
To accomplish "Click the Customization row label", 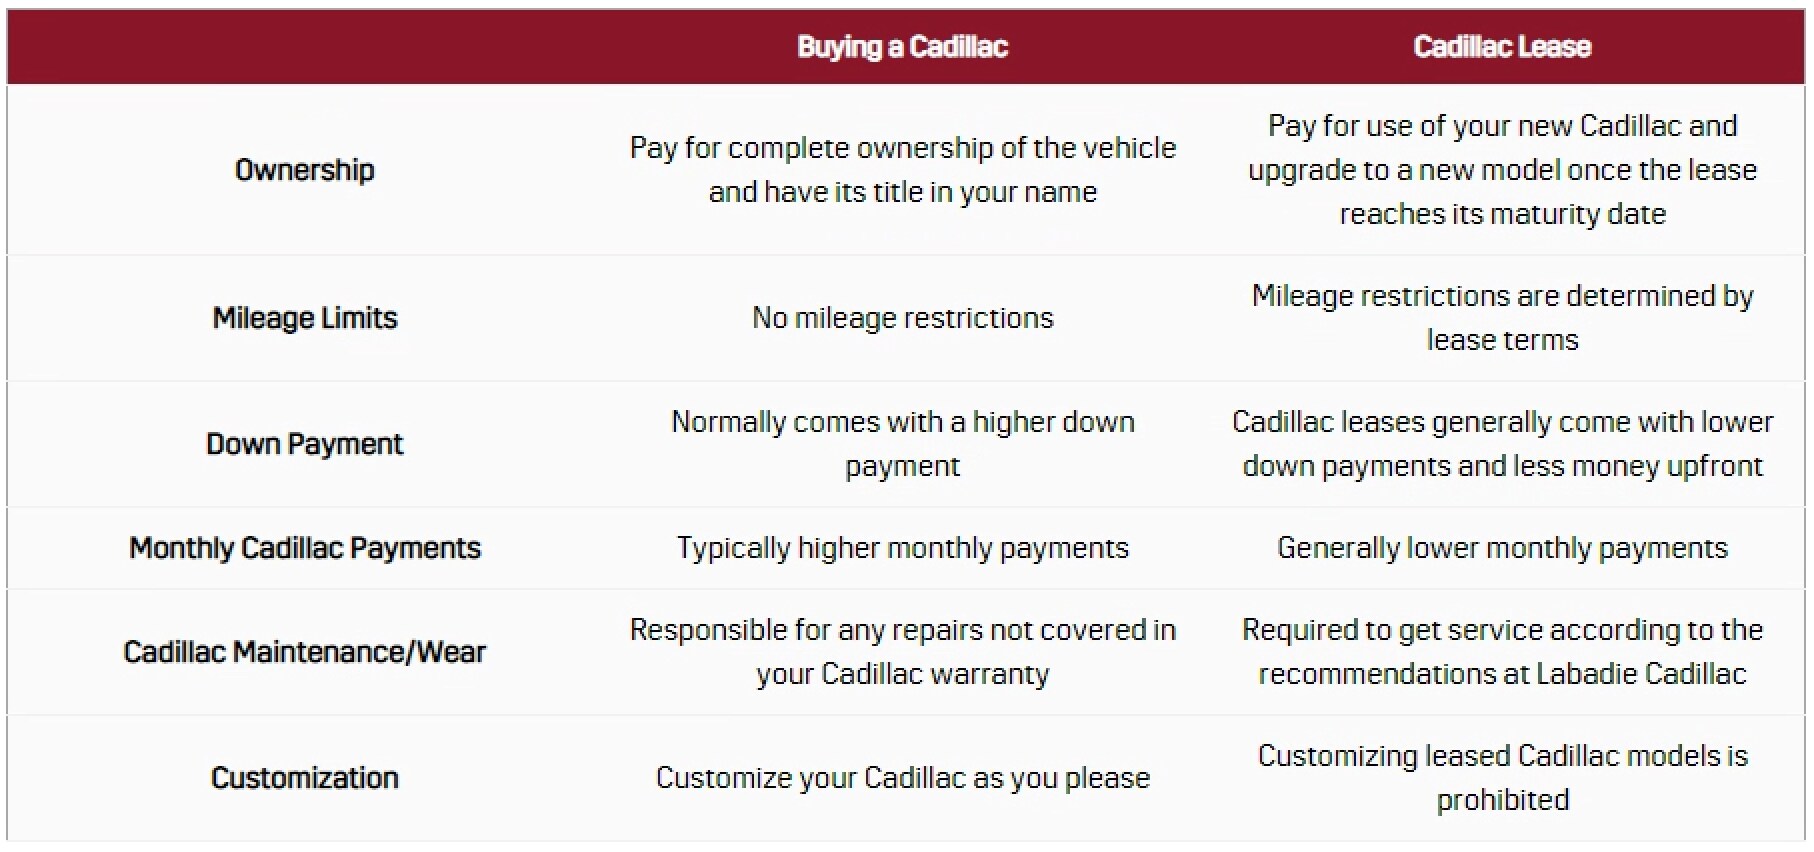I will pyautogui.click(x=305, y=778).
